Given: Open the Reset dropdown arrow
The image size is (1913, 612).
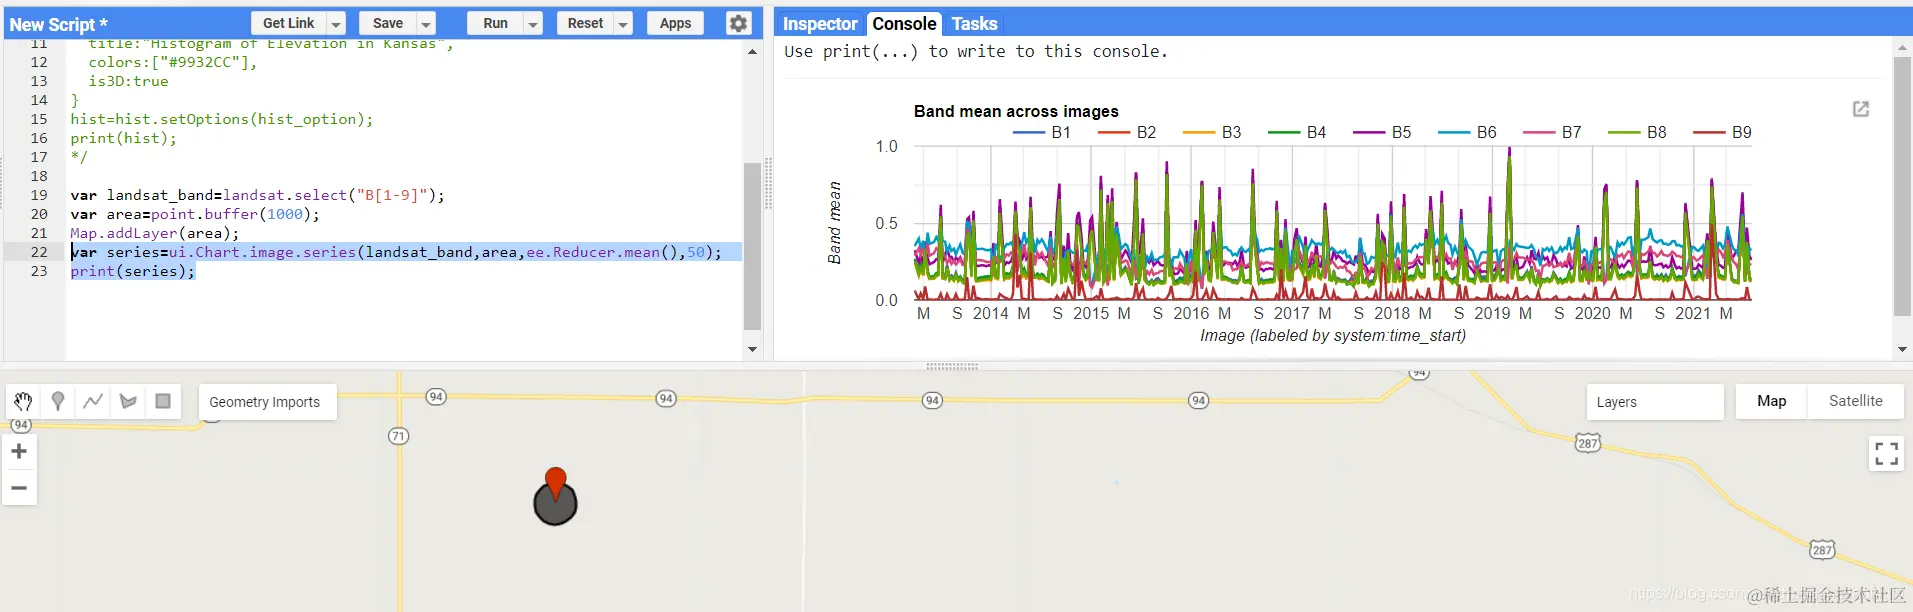Looking at the screenshot, I should pyautogui.click(x=623, y=24).
